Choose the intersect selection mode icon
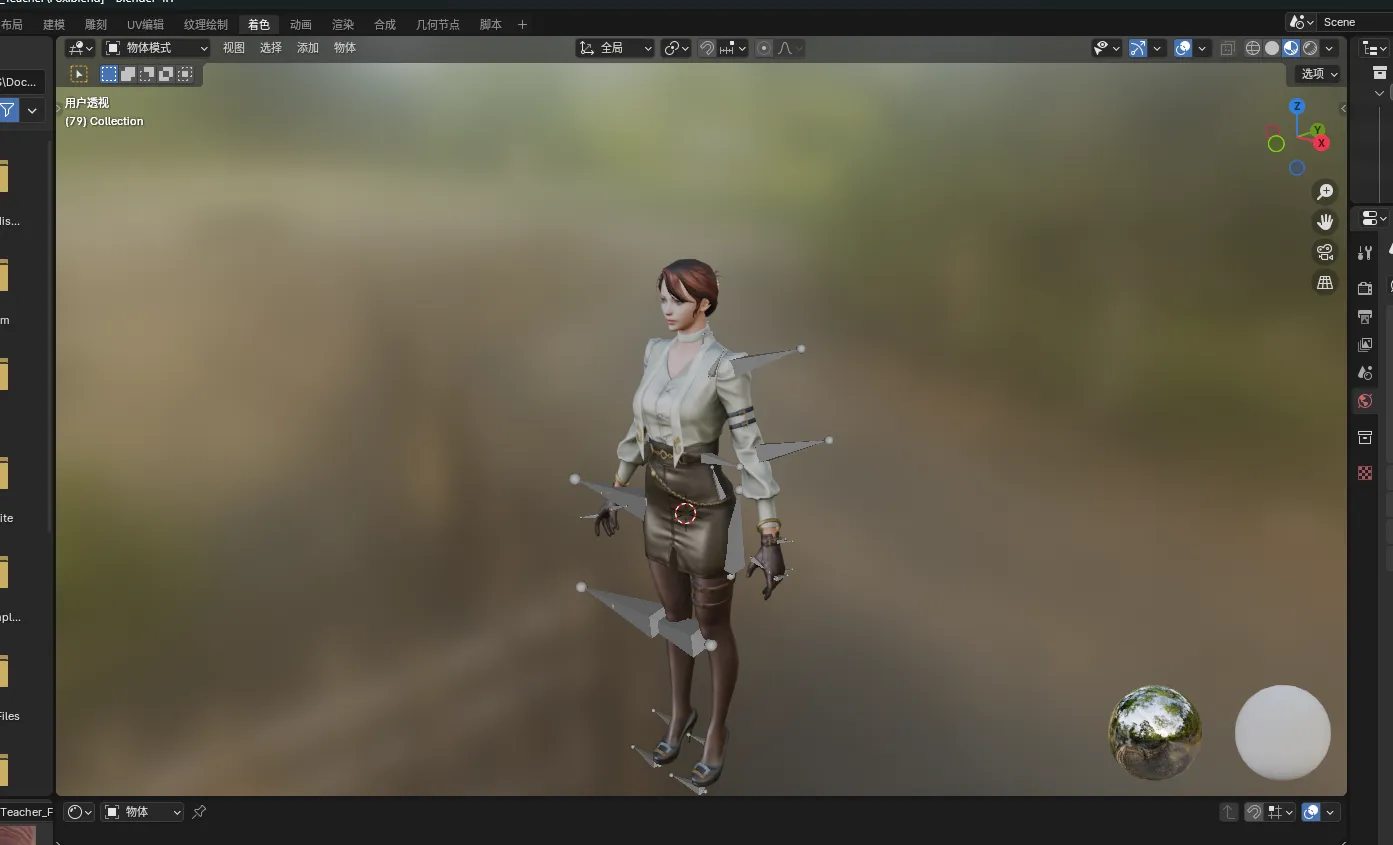 185,74
